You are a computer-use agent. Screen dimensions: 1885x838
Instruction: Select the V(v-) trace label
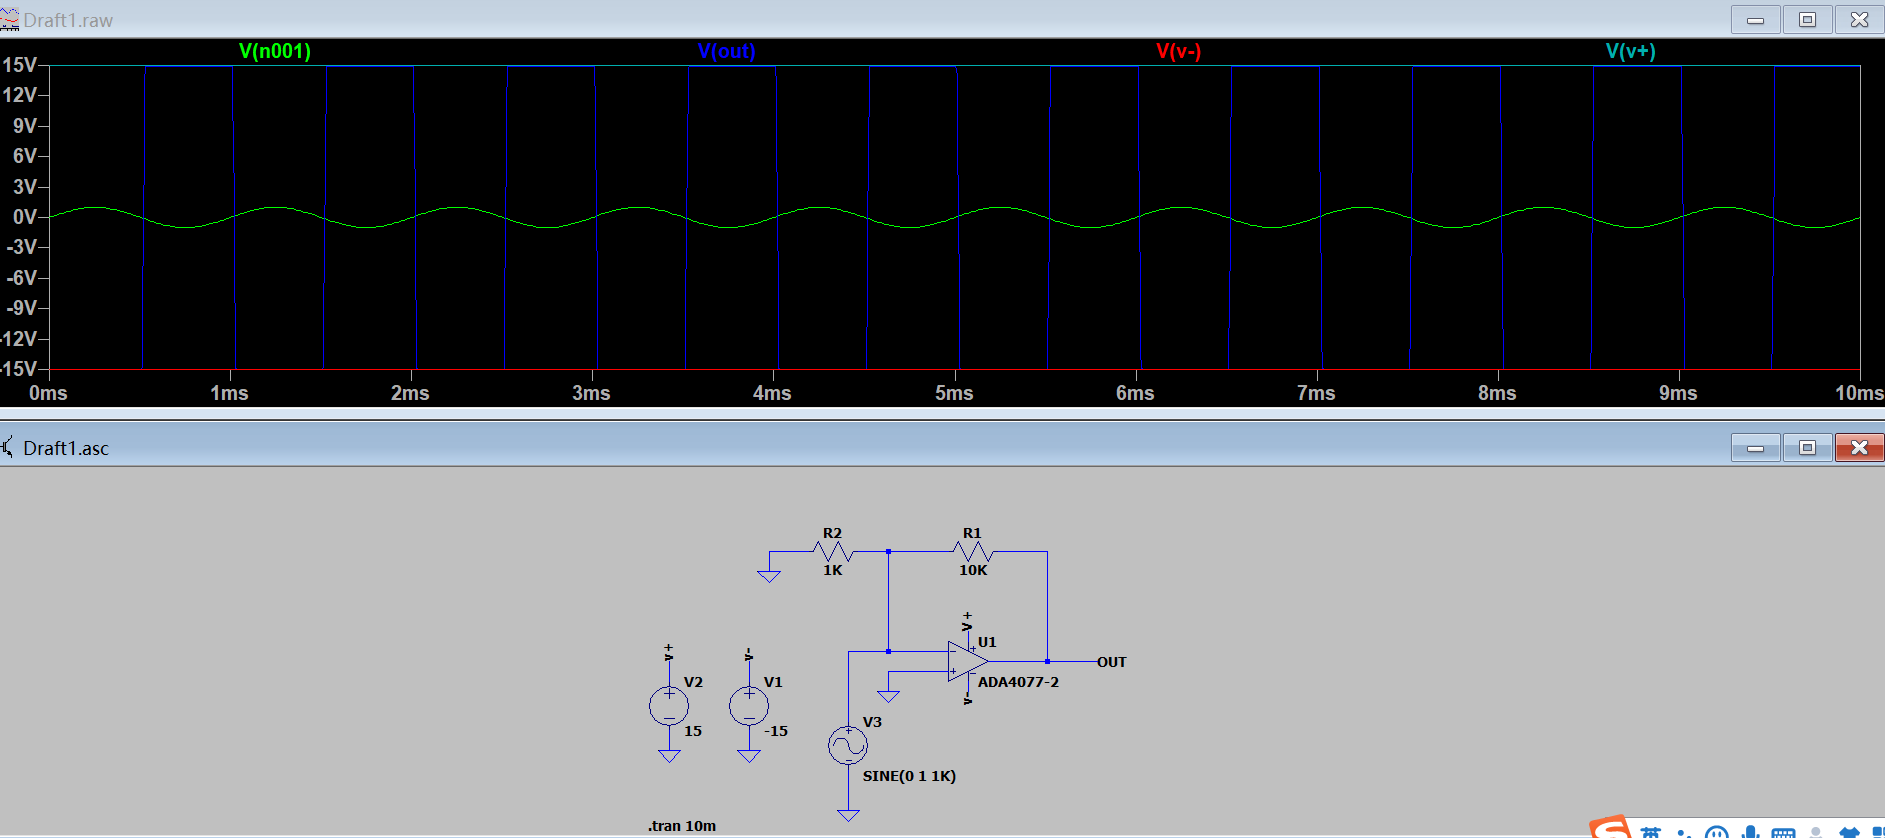click(x=1179, y=51)
